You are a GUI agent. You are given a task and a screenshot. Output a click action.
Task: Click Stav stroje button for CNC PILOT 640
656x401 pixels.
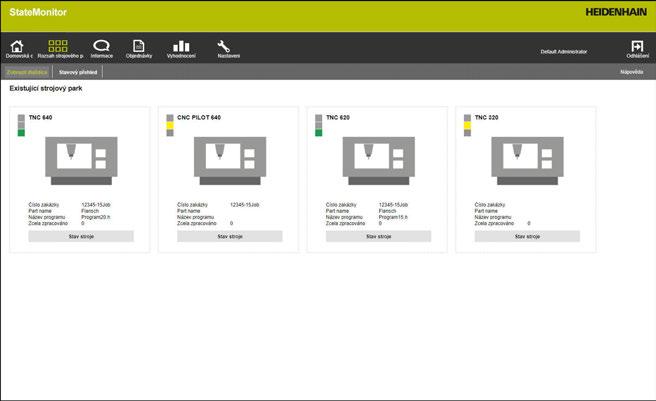pyautogui.click(x=230, y=236)
